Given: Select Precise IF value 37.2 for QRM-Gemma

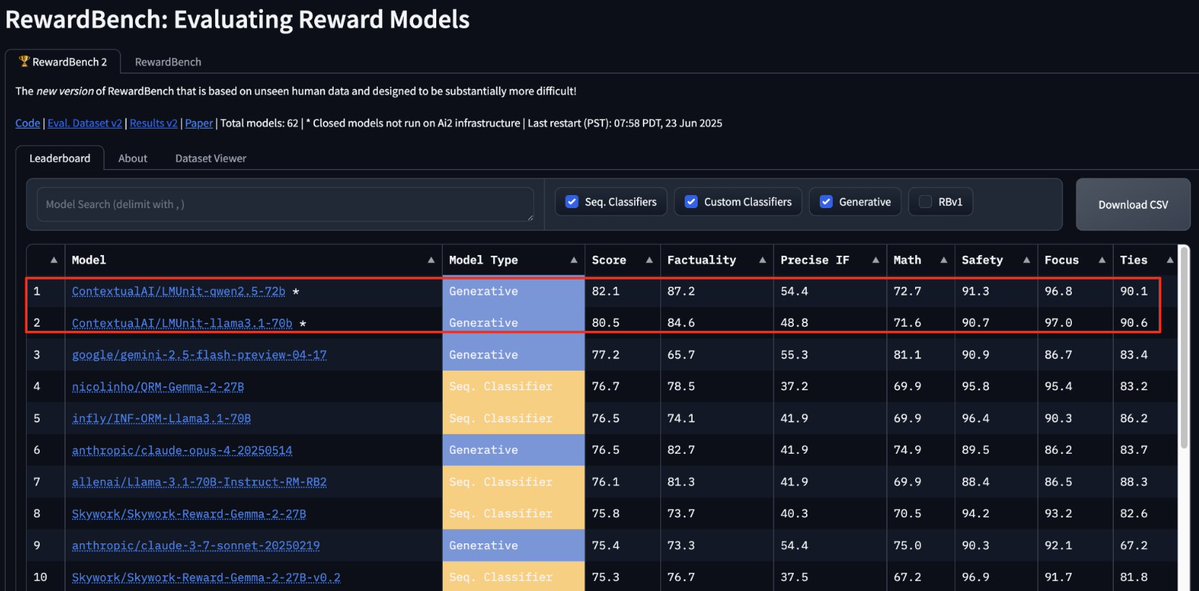Looking at the screenshot, I should [794, 387].
